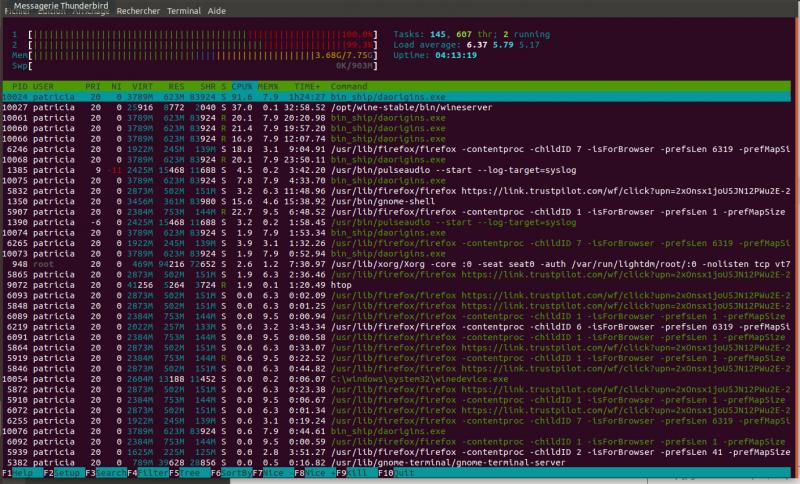Sort by the PID column header
This screenshot has height=484, width=800.
[x=20, y=86]
